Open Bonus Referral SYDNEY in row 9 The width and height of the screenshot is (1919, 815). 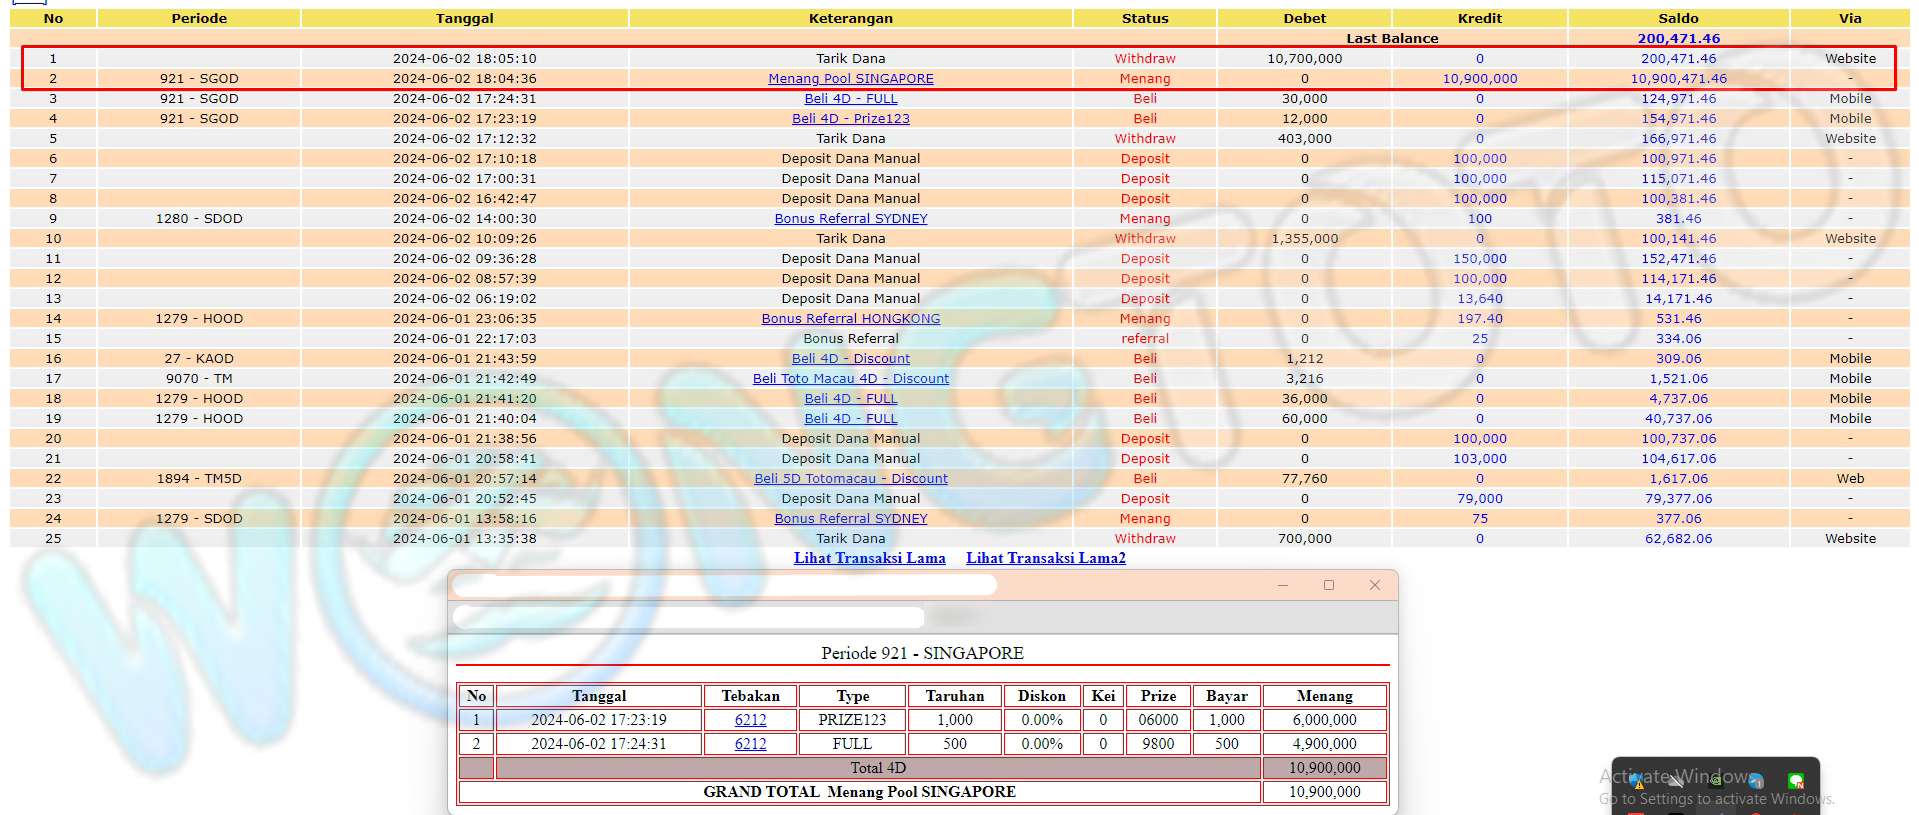tap(850, 219)
